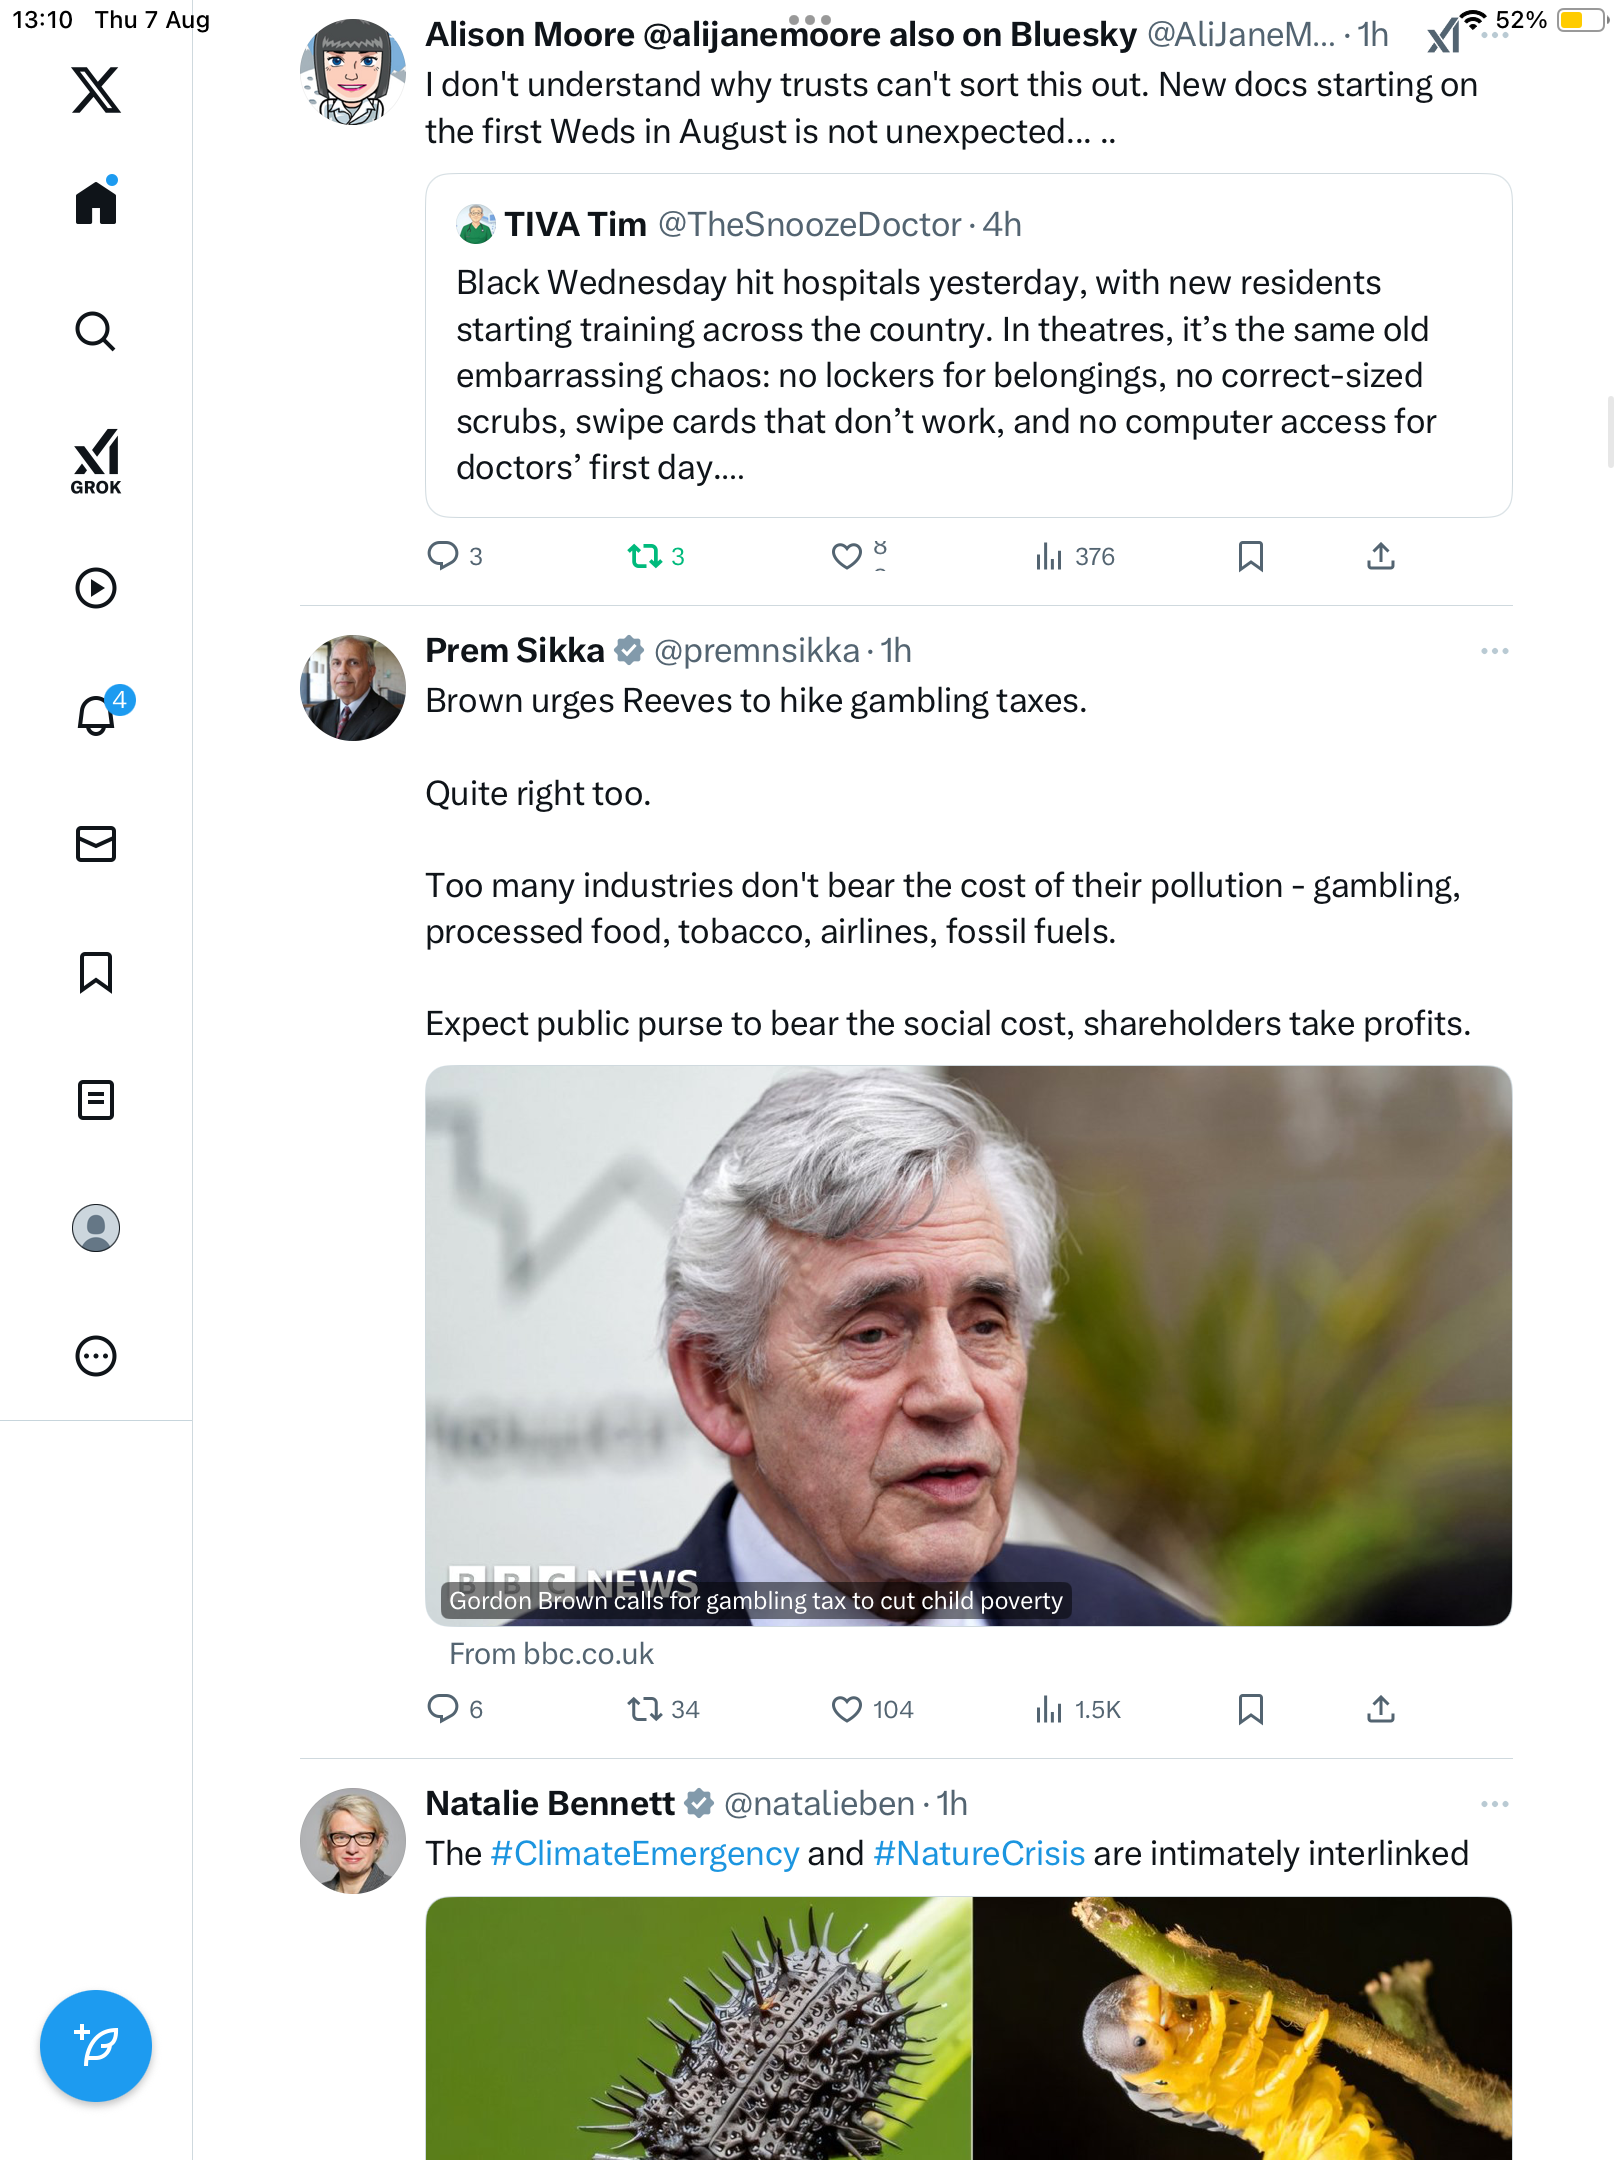The height and width of the screenshot is (2160, 1620).
Task: Open the #NatureCrisis hashtag link
Action: 979,1854
